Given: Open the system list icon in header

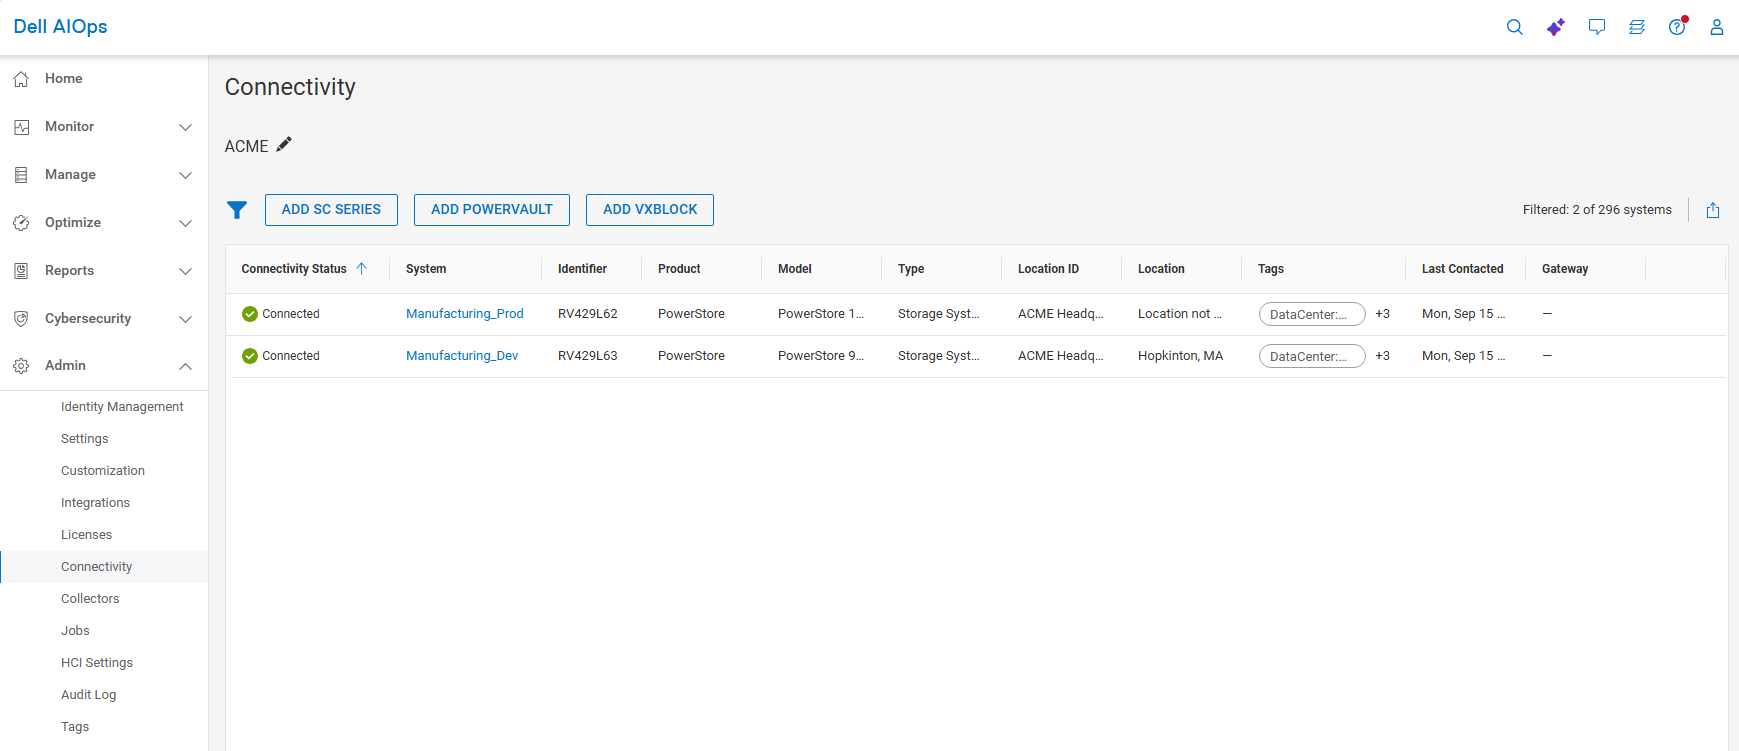Looking at the screenshot, I should pyautogui.click(x=1636, y=27).
